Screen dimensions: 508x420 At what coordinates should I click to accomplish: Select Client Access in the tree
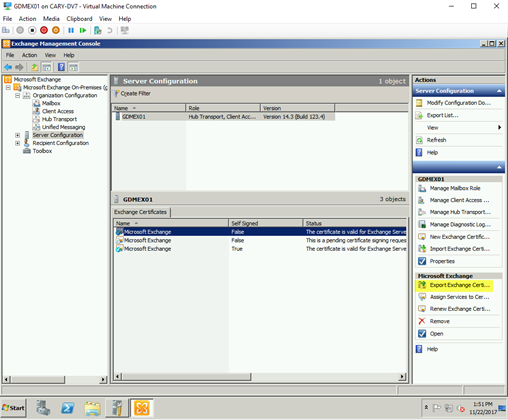coord(58,111)
